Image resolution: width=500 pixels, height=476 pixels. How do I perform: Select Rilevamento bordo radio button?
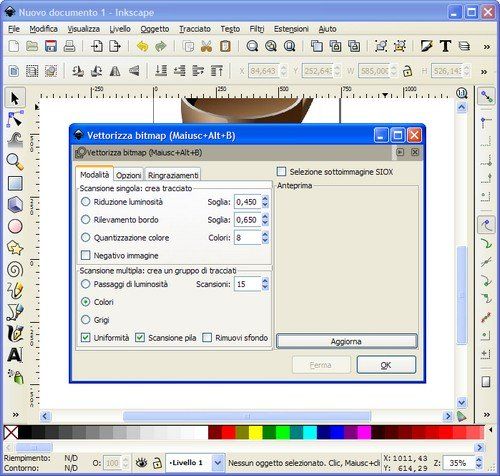pyautogui.click(x=86, y=220)
